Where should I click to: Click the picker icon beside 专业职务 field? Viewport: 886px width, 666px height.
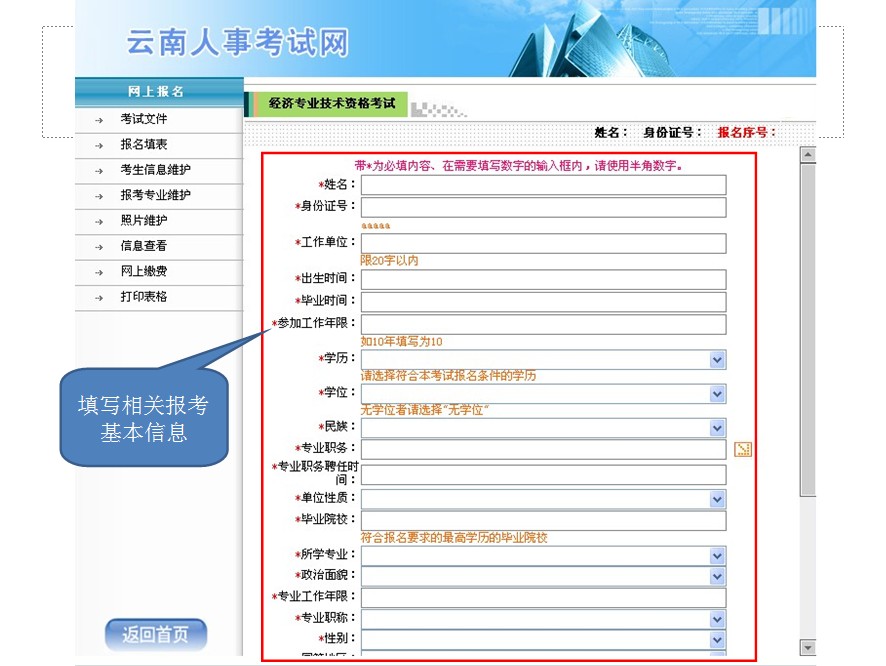[742, 450]
